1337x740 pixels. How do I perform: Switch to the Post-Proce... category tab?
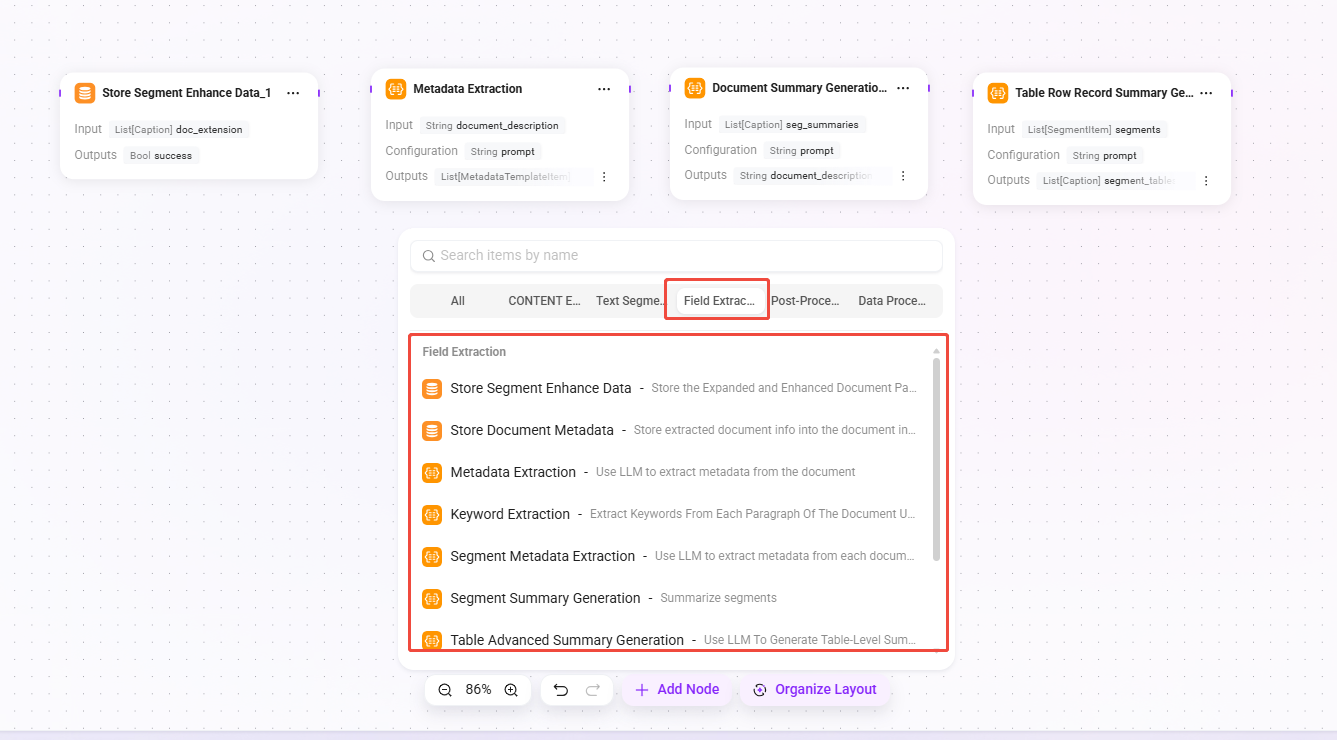coord(806,301)
